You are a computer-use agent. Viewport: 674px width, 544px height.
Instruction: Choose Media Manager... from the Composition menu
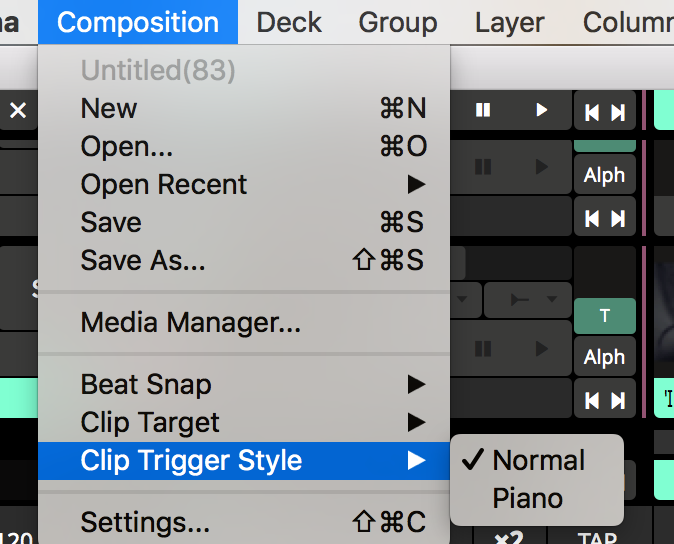[x=190, y=322]
